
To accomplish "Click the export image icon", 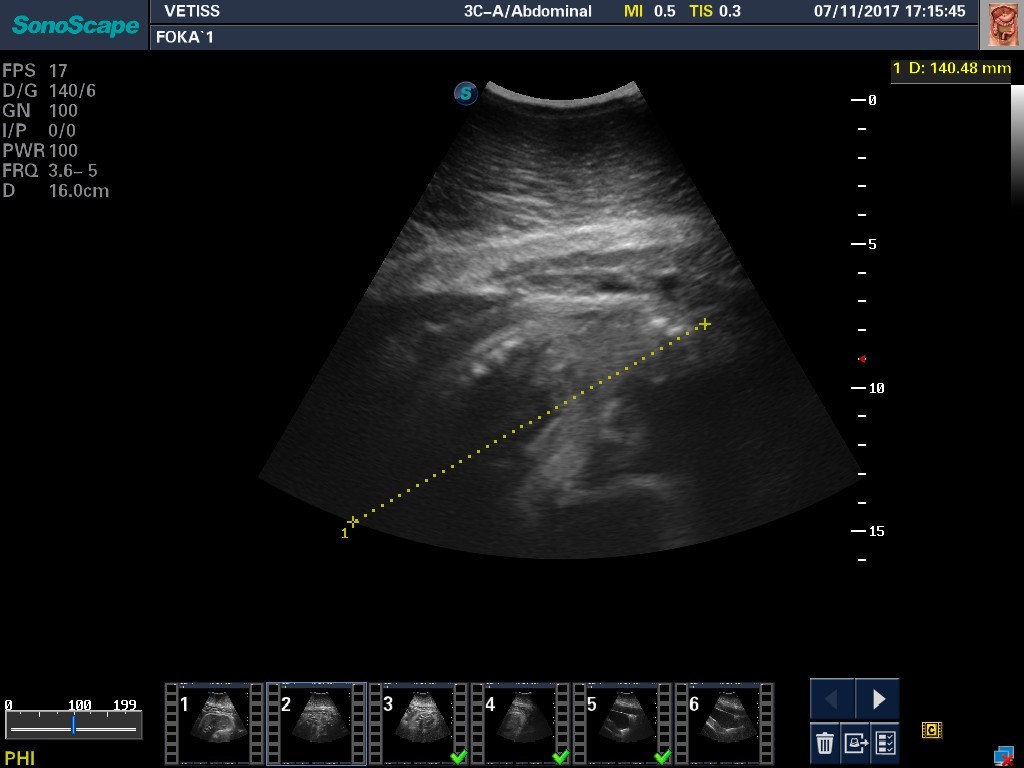I will click(855, 743).
